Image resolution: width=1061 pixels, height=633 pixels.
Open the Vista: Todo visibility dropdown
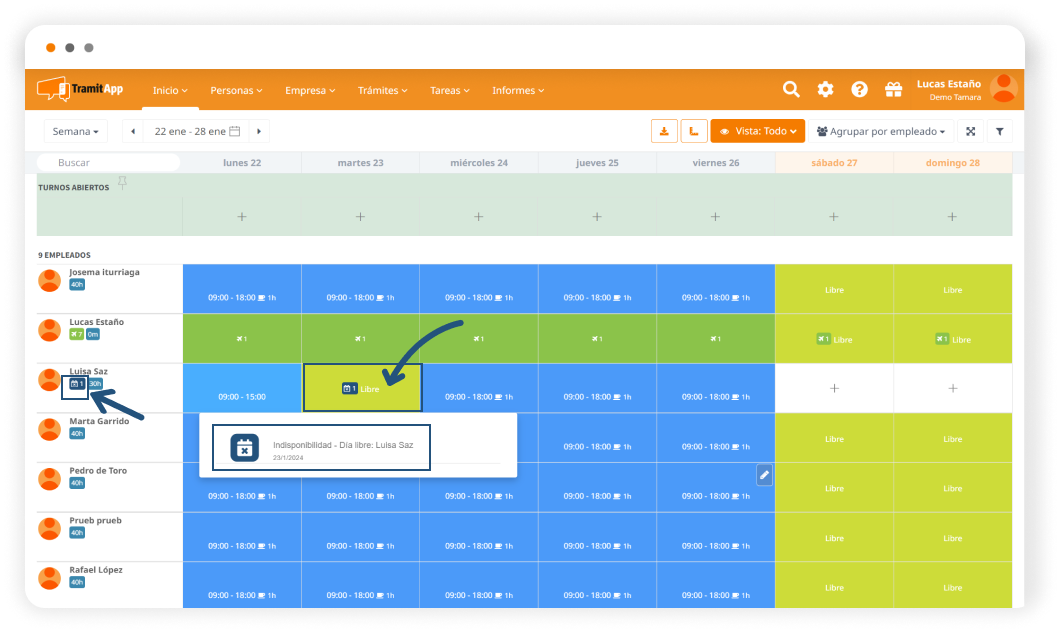757,131
